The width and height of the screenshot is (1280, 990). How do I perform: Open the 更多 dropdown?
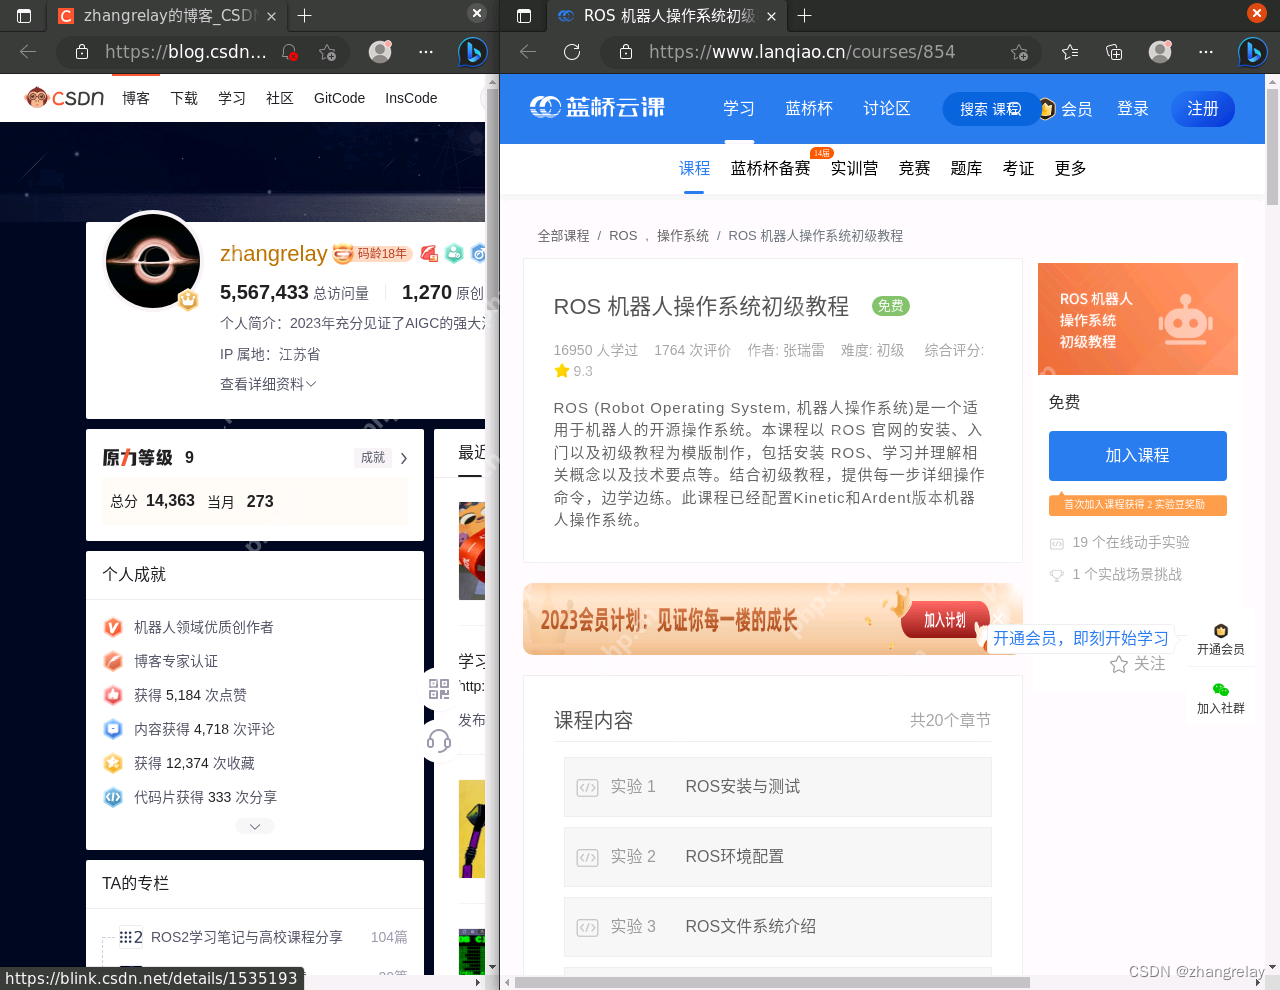1069,168
